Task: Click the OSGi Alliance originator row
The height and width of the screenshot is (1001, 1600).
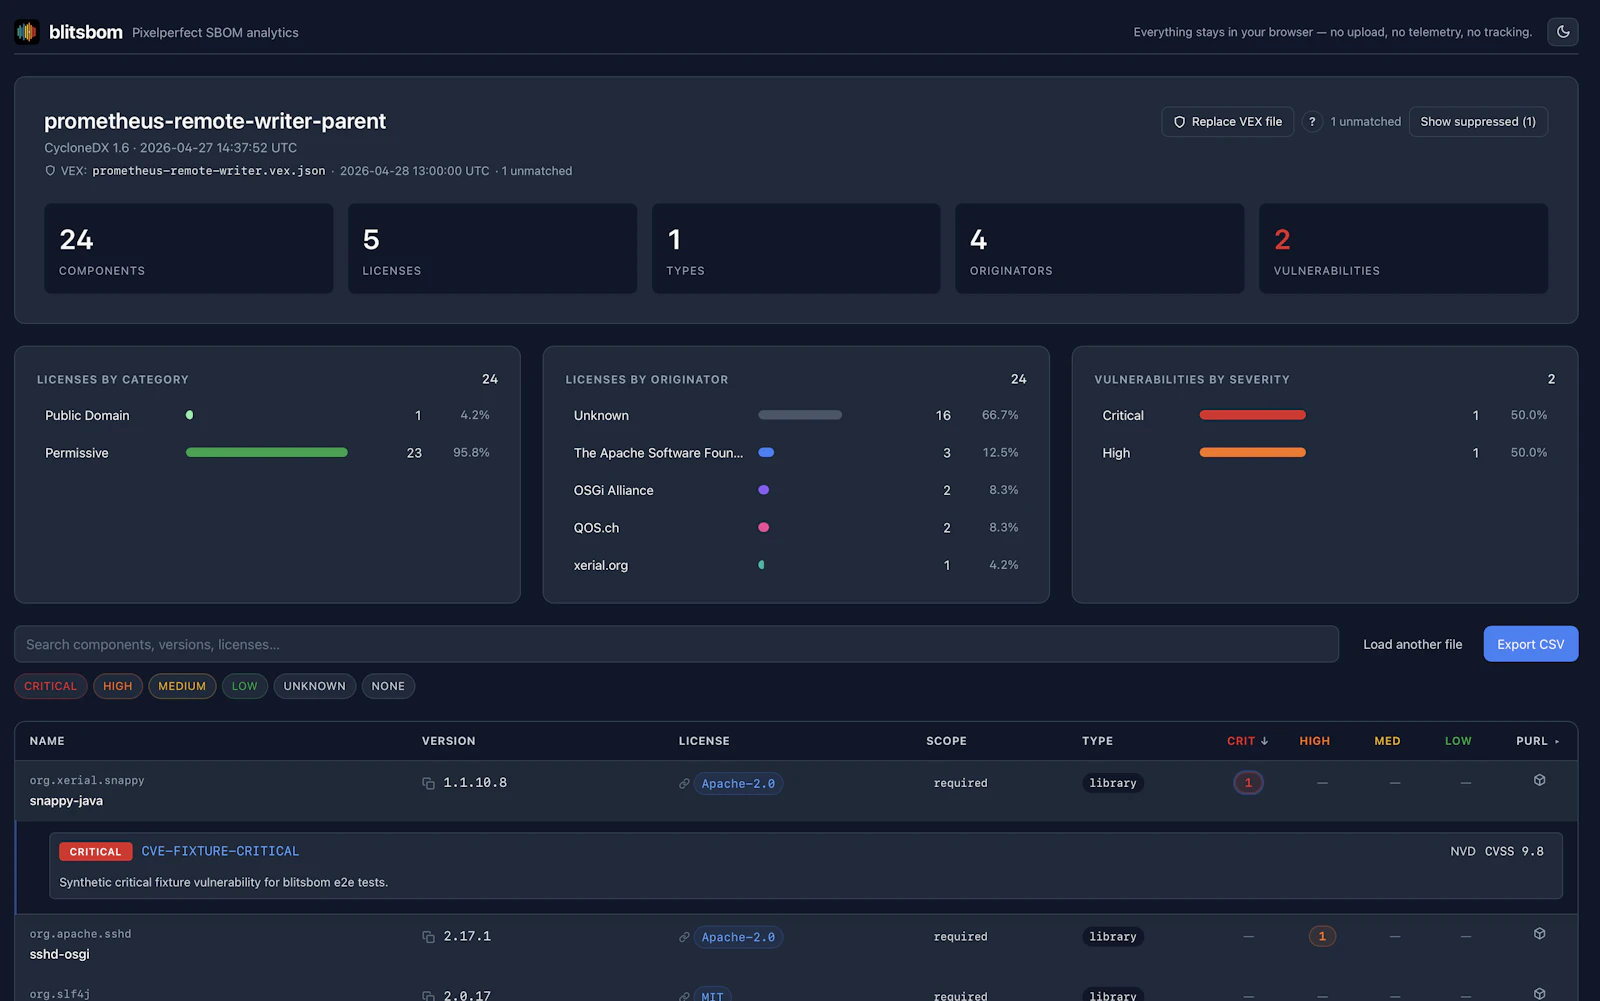Action: point(796,490)
